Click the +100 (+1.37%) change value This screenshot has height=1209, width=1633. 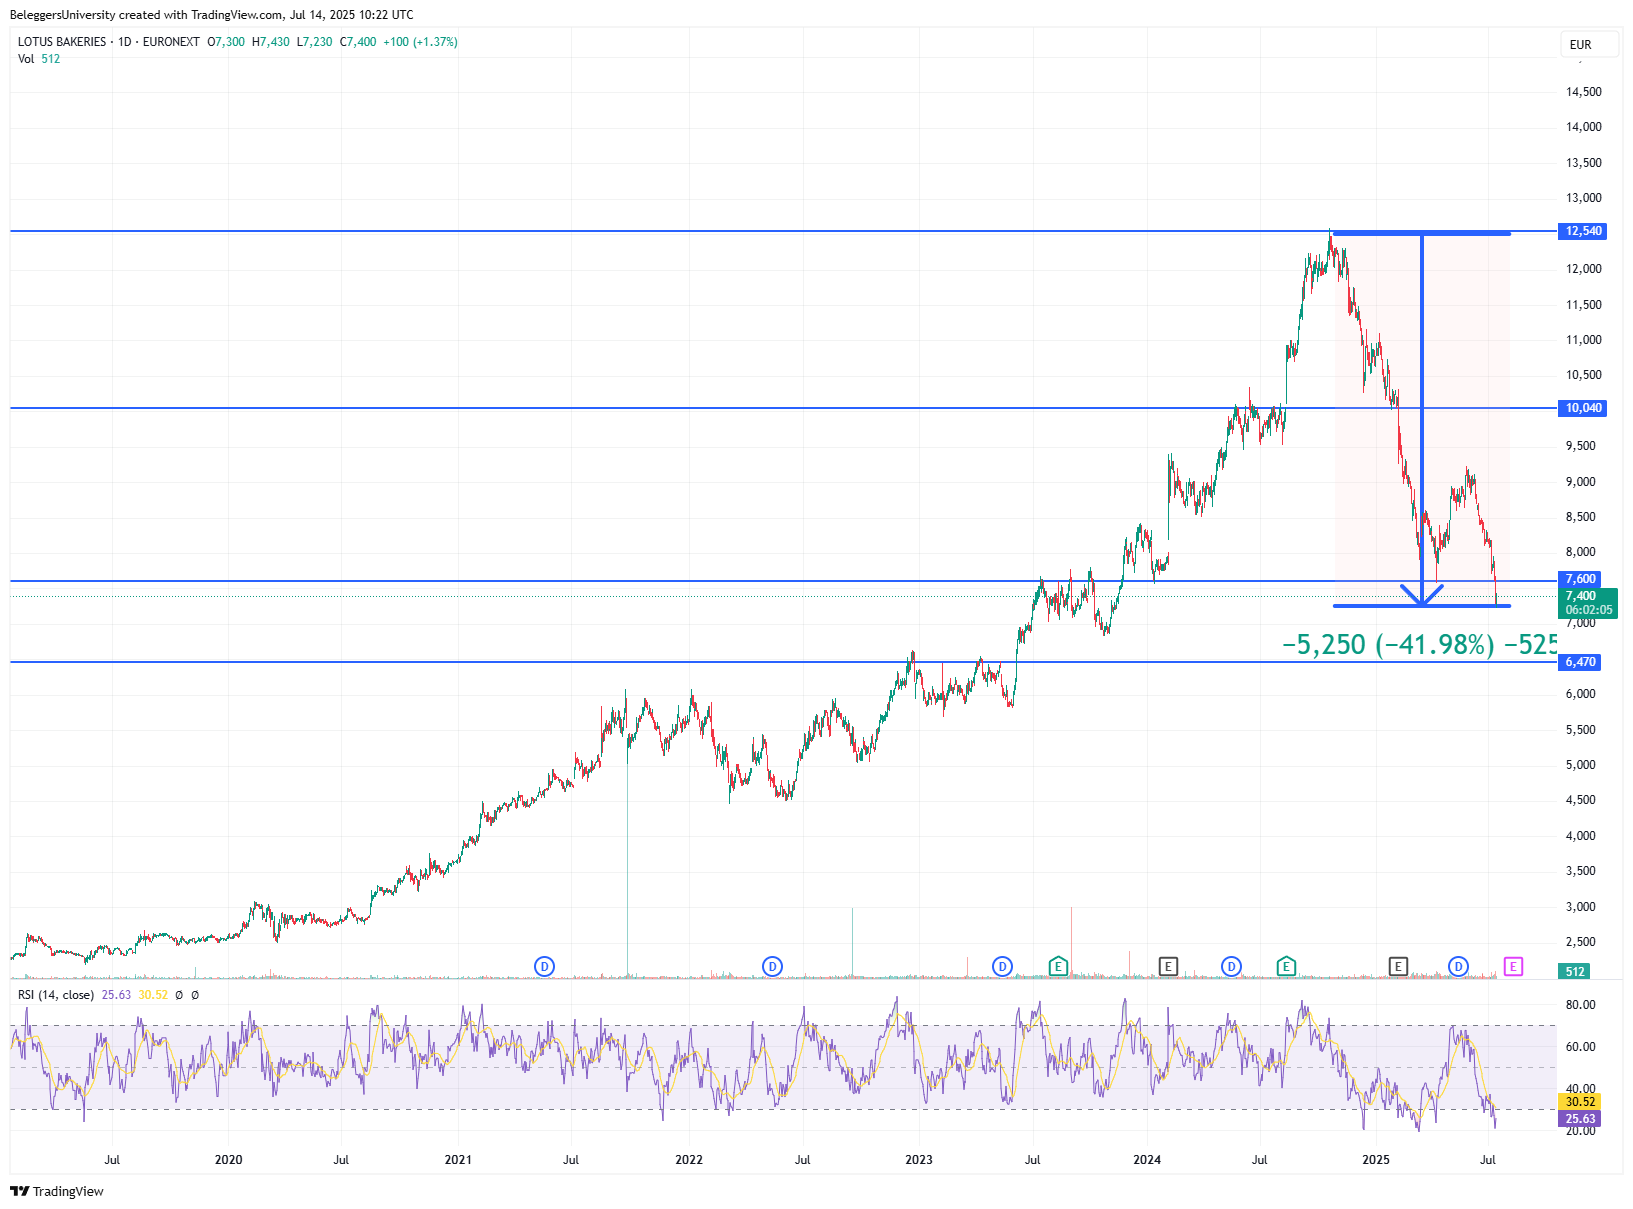point(421,42)
